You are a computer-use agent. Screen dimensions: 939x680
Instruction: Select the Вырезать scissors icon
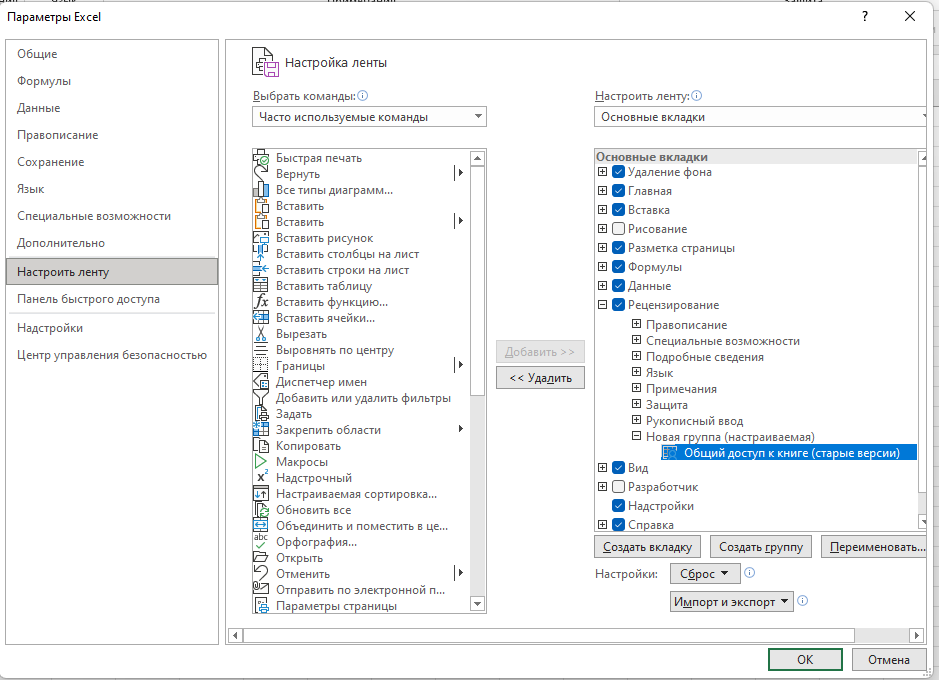(x=261, y=334)
